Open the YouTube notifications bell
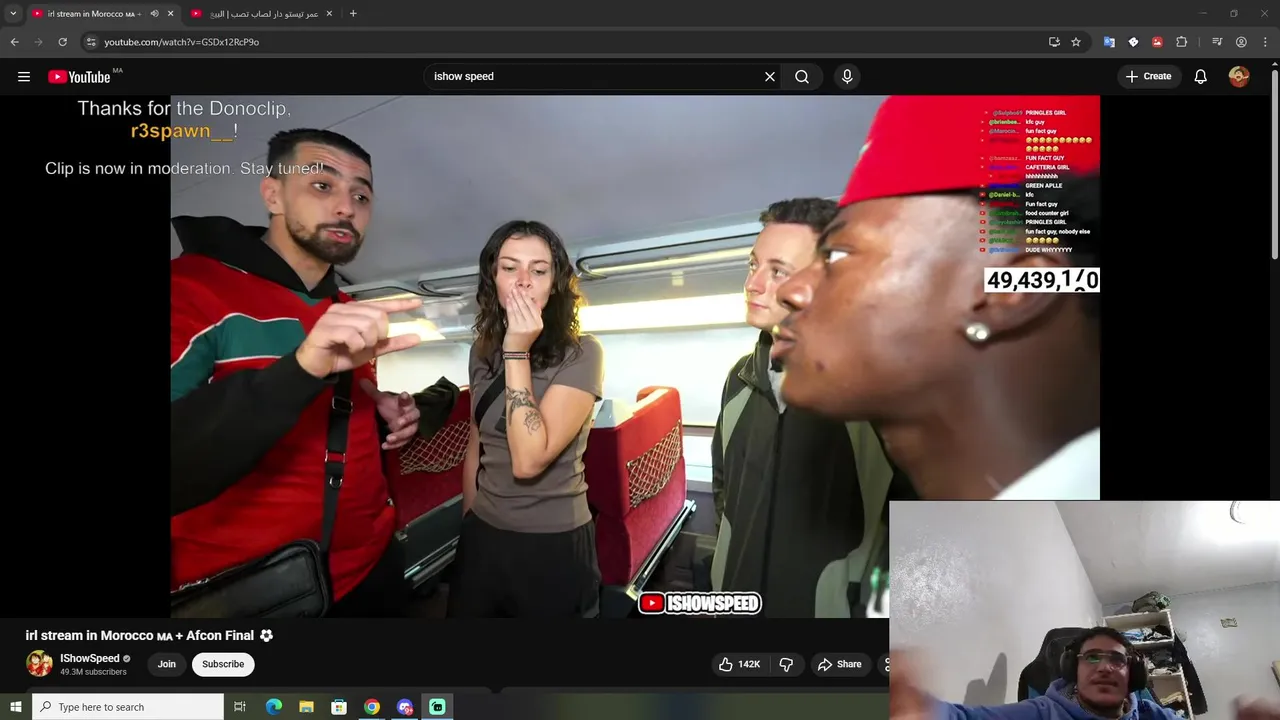This screenshot has width=1280, height=720. (1201, 76)
